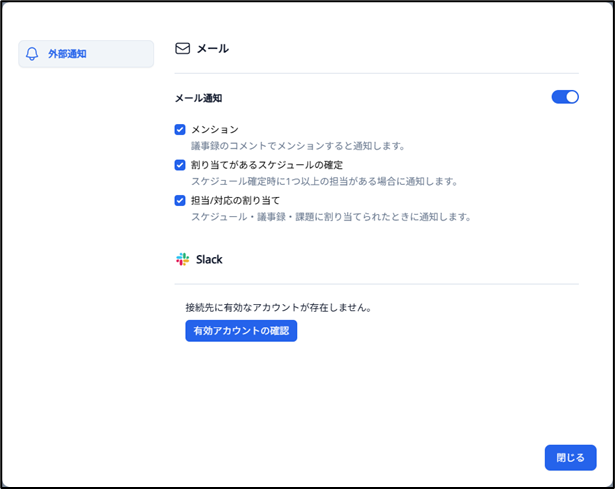
Task: Click the メール通知 label text
Action: (198, 98)
